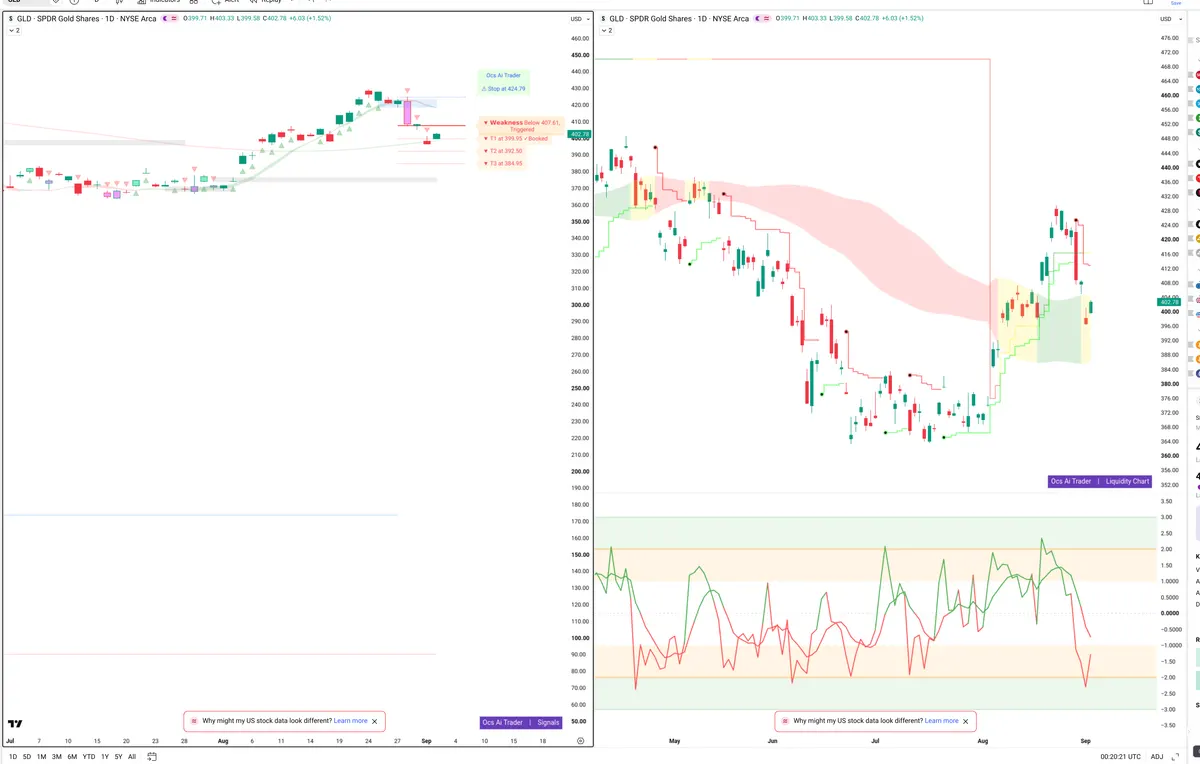This screenshot has width=1200, height=764.
Task: Click Ocs Ai Trader badge beside Signals
Action: [x=502, y=722]
